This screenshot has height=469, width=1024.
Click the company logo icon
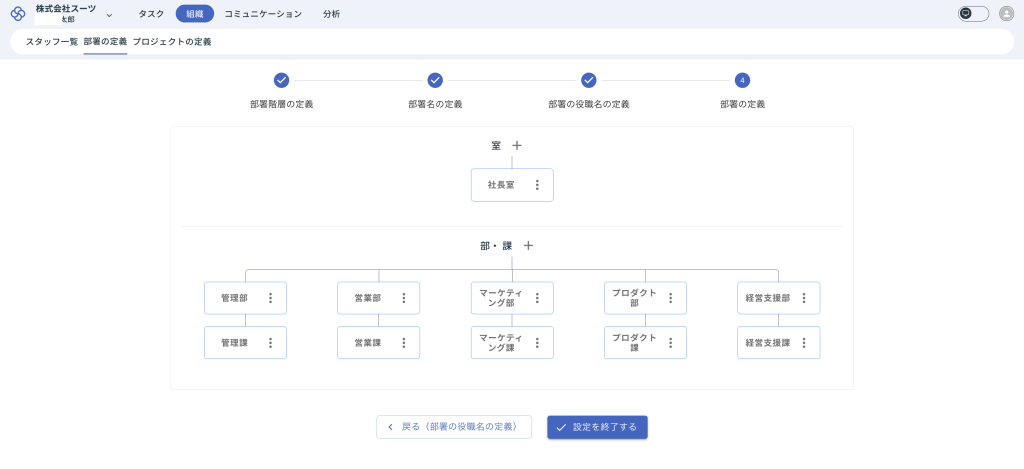click(18, 14)
